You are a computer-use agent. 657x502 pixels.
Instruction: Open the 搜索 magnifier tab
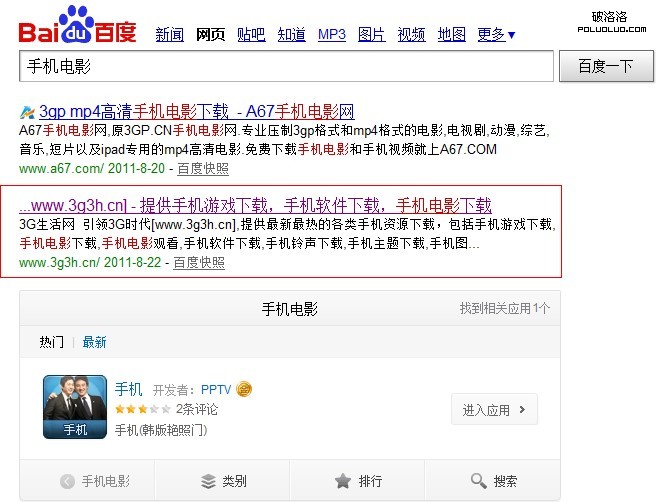[x=493, y=481]
